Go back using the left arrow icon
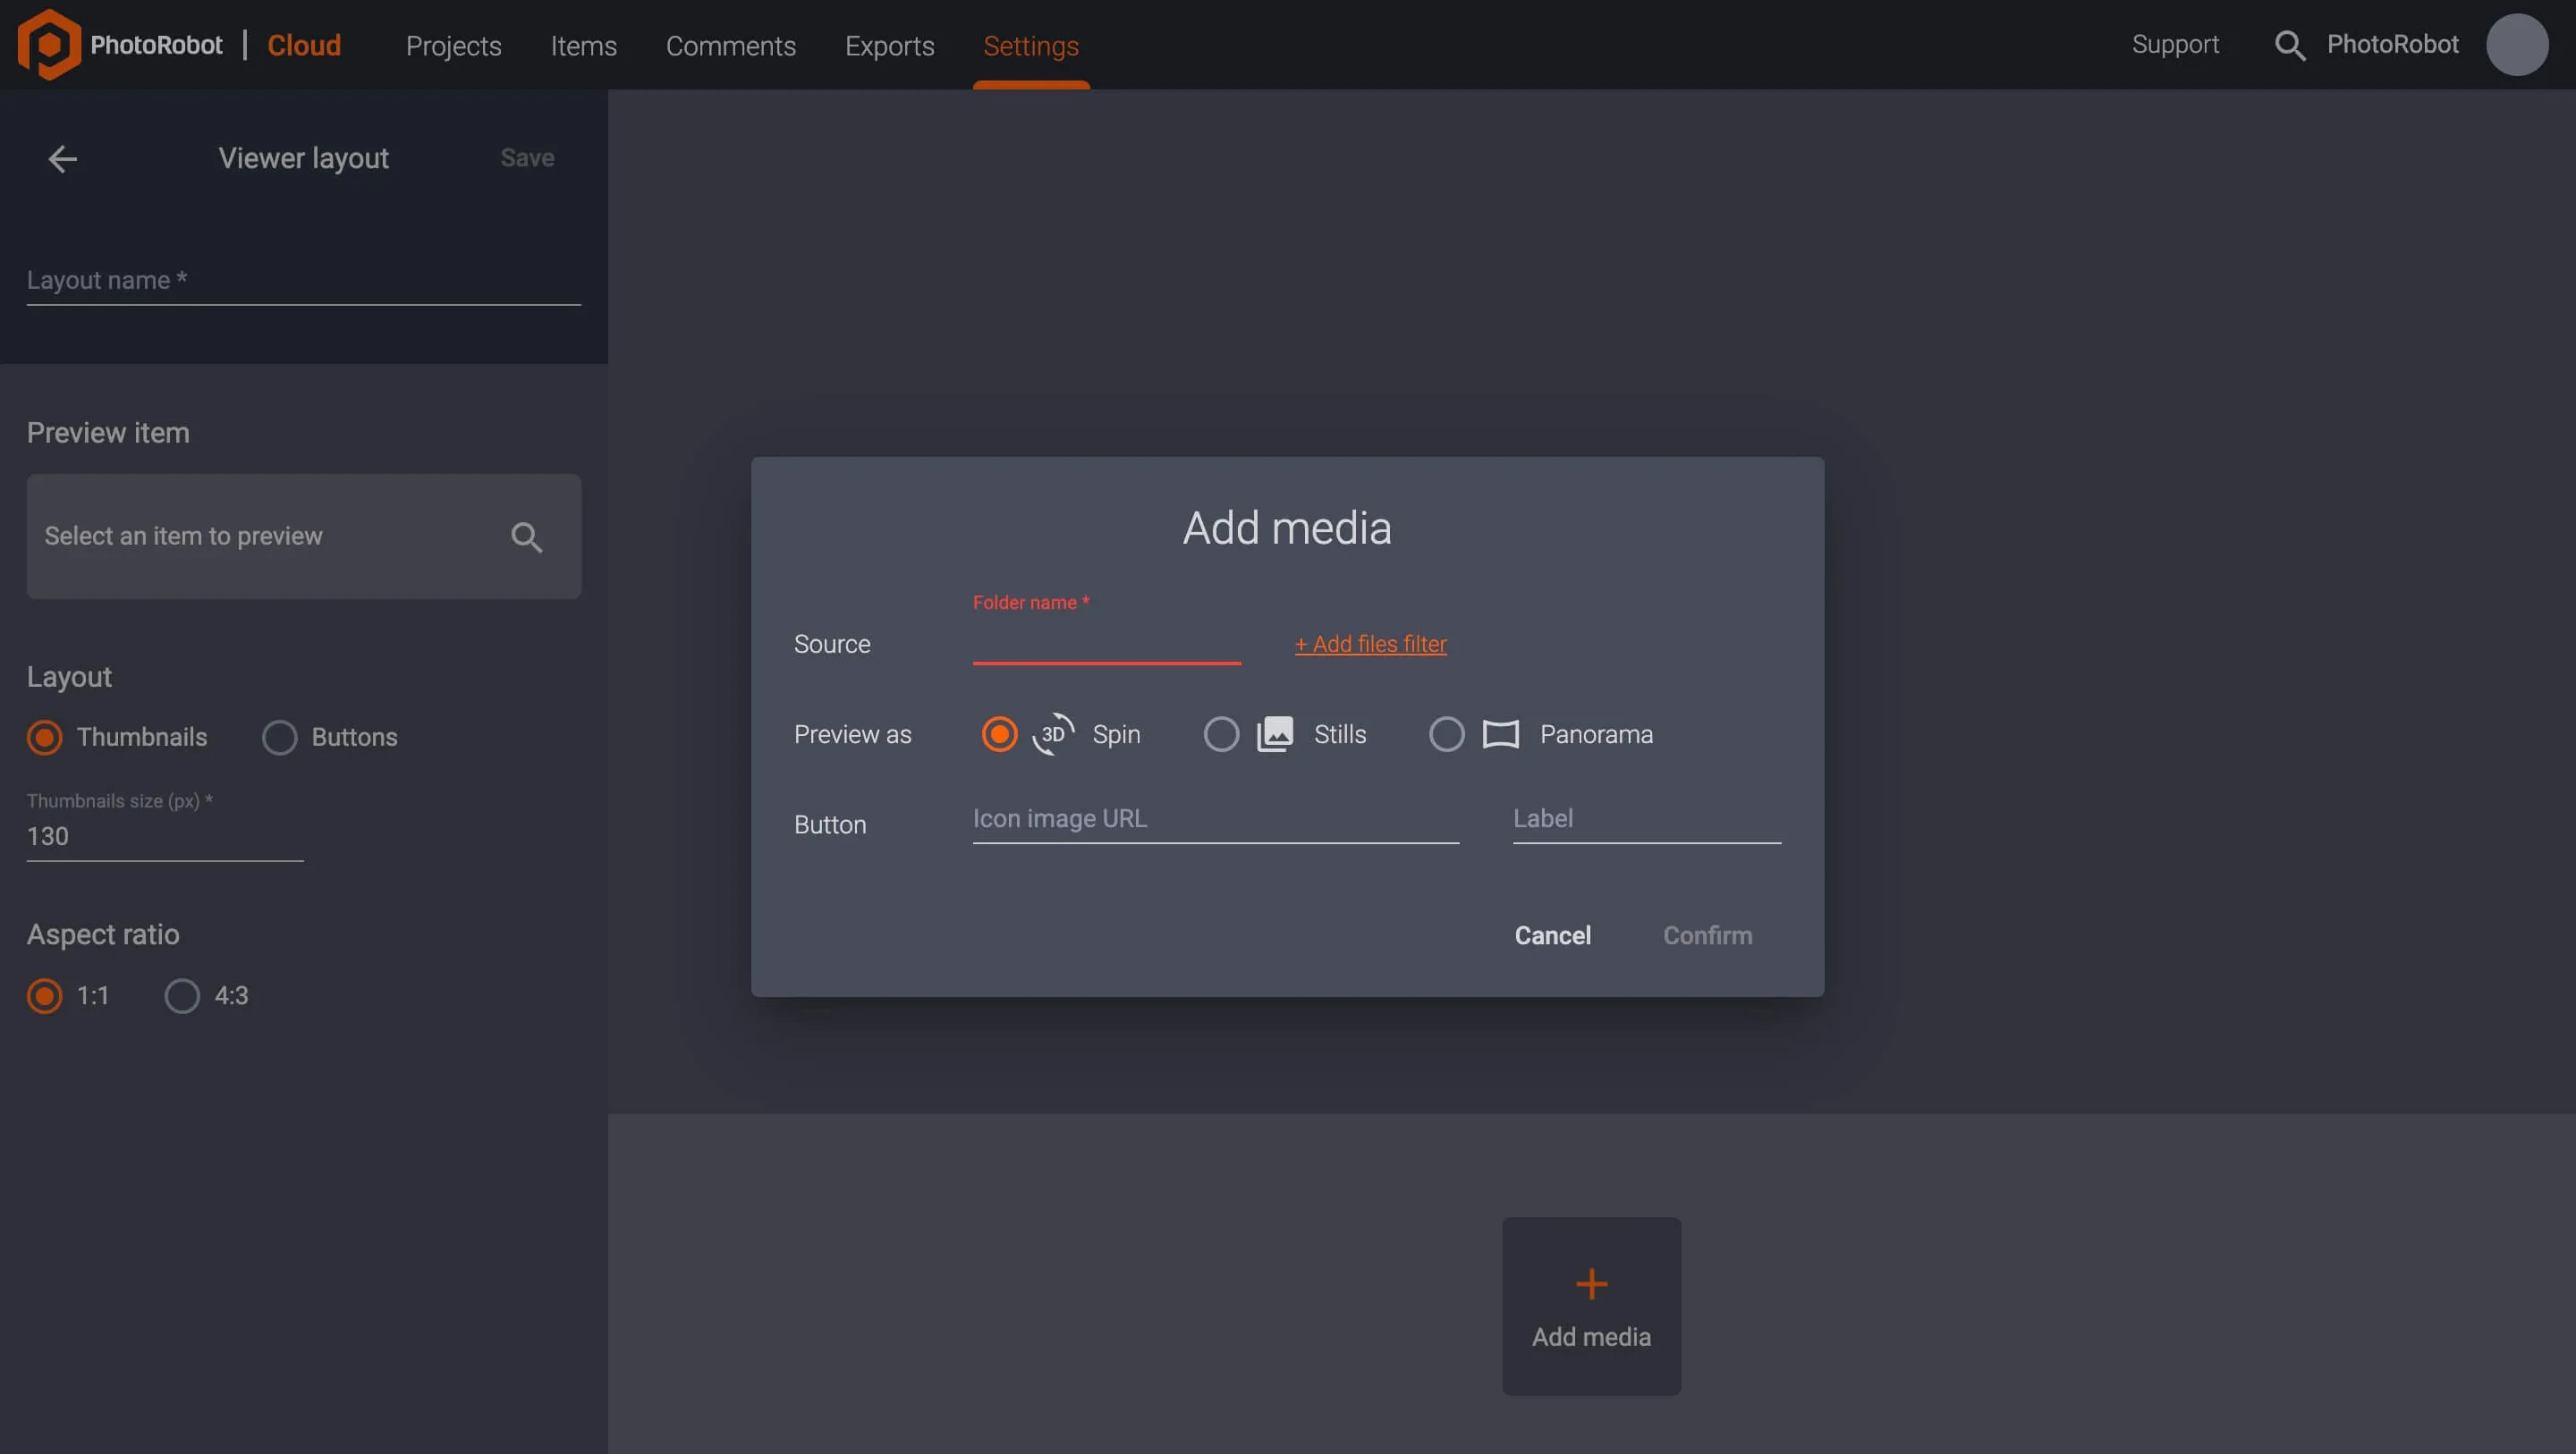Image resolution: width=2576 pixels, height=1454 pixels. [63, 159]
